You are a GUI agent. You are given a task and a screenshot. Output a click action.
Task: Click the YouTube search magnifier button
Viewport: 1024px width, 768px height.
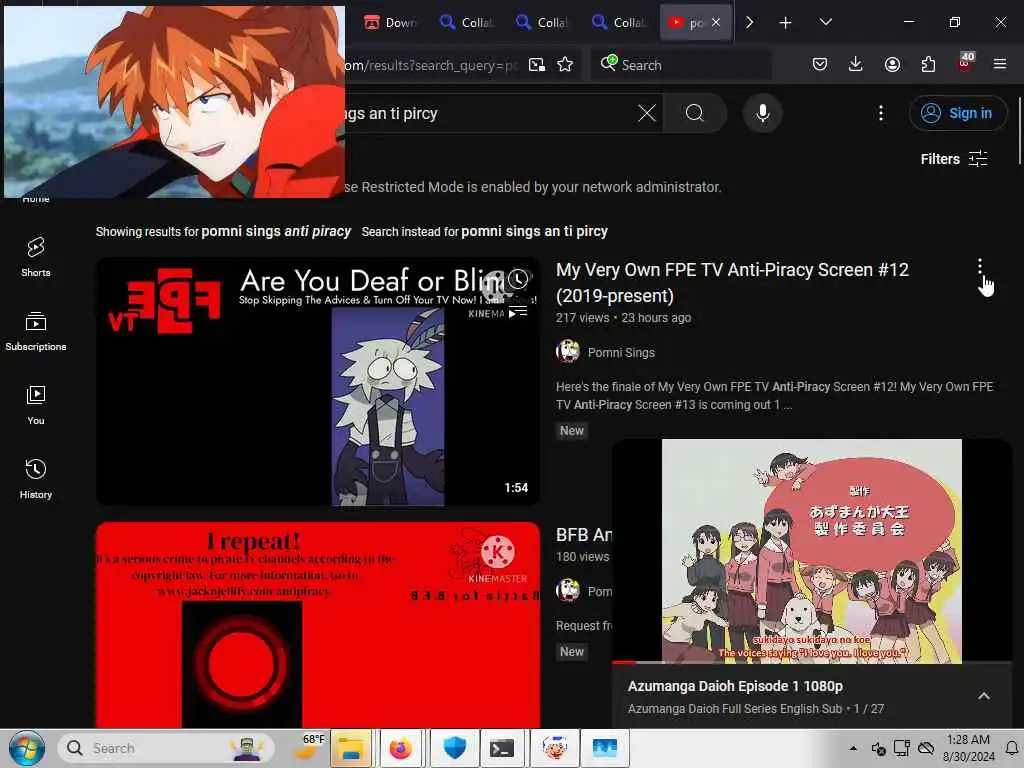695,113
